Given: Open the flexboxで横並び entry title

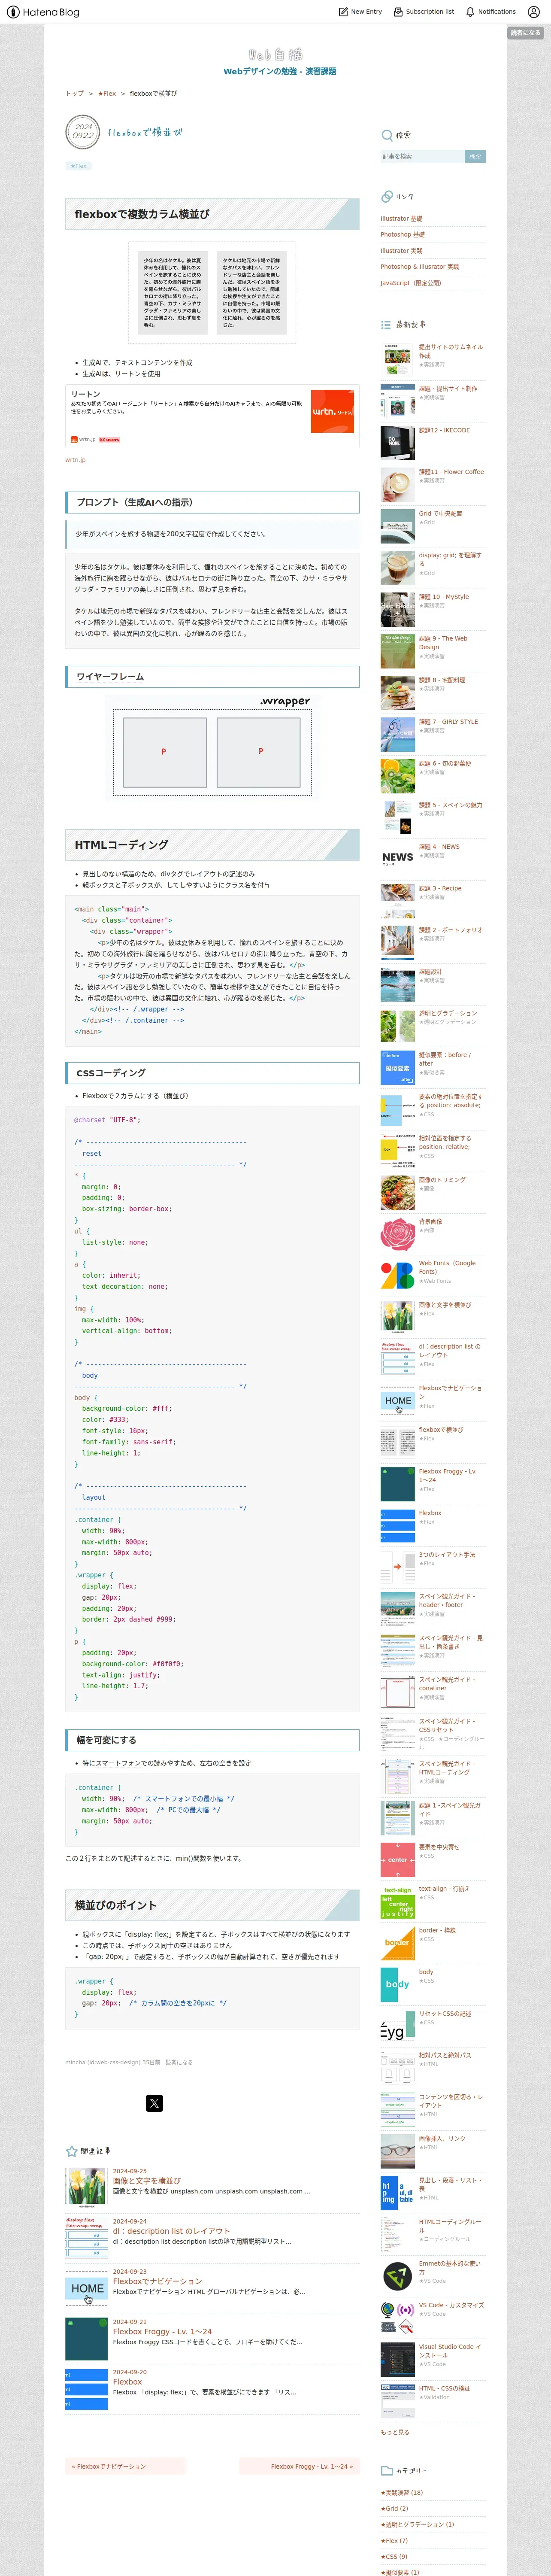Looking at the screenshot, I should pyautogui.click(x=145, y=132).
